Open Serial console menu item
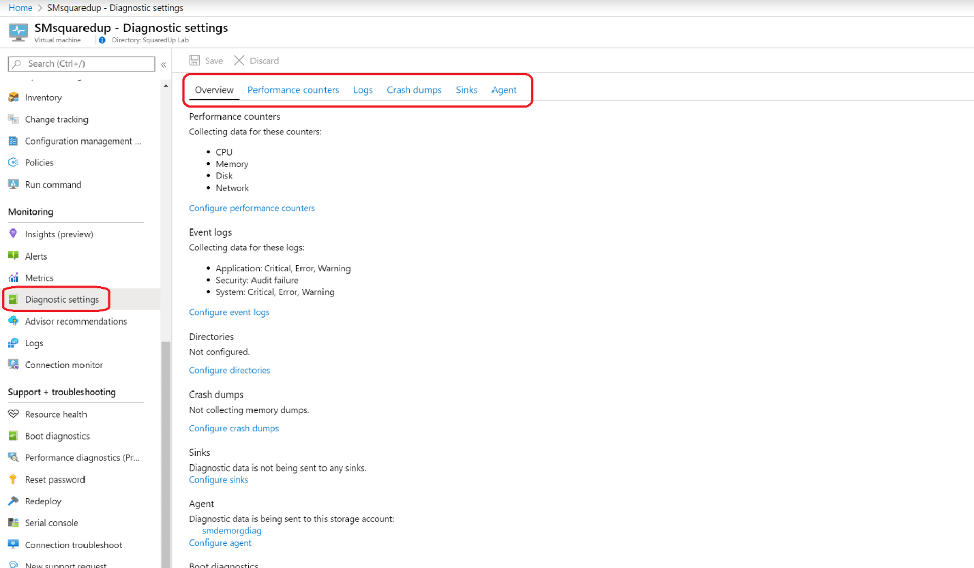 [x=52, y=523]
